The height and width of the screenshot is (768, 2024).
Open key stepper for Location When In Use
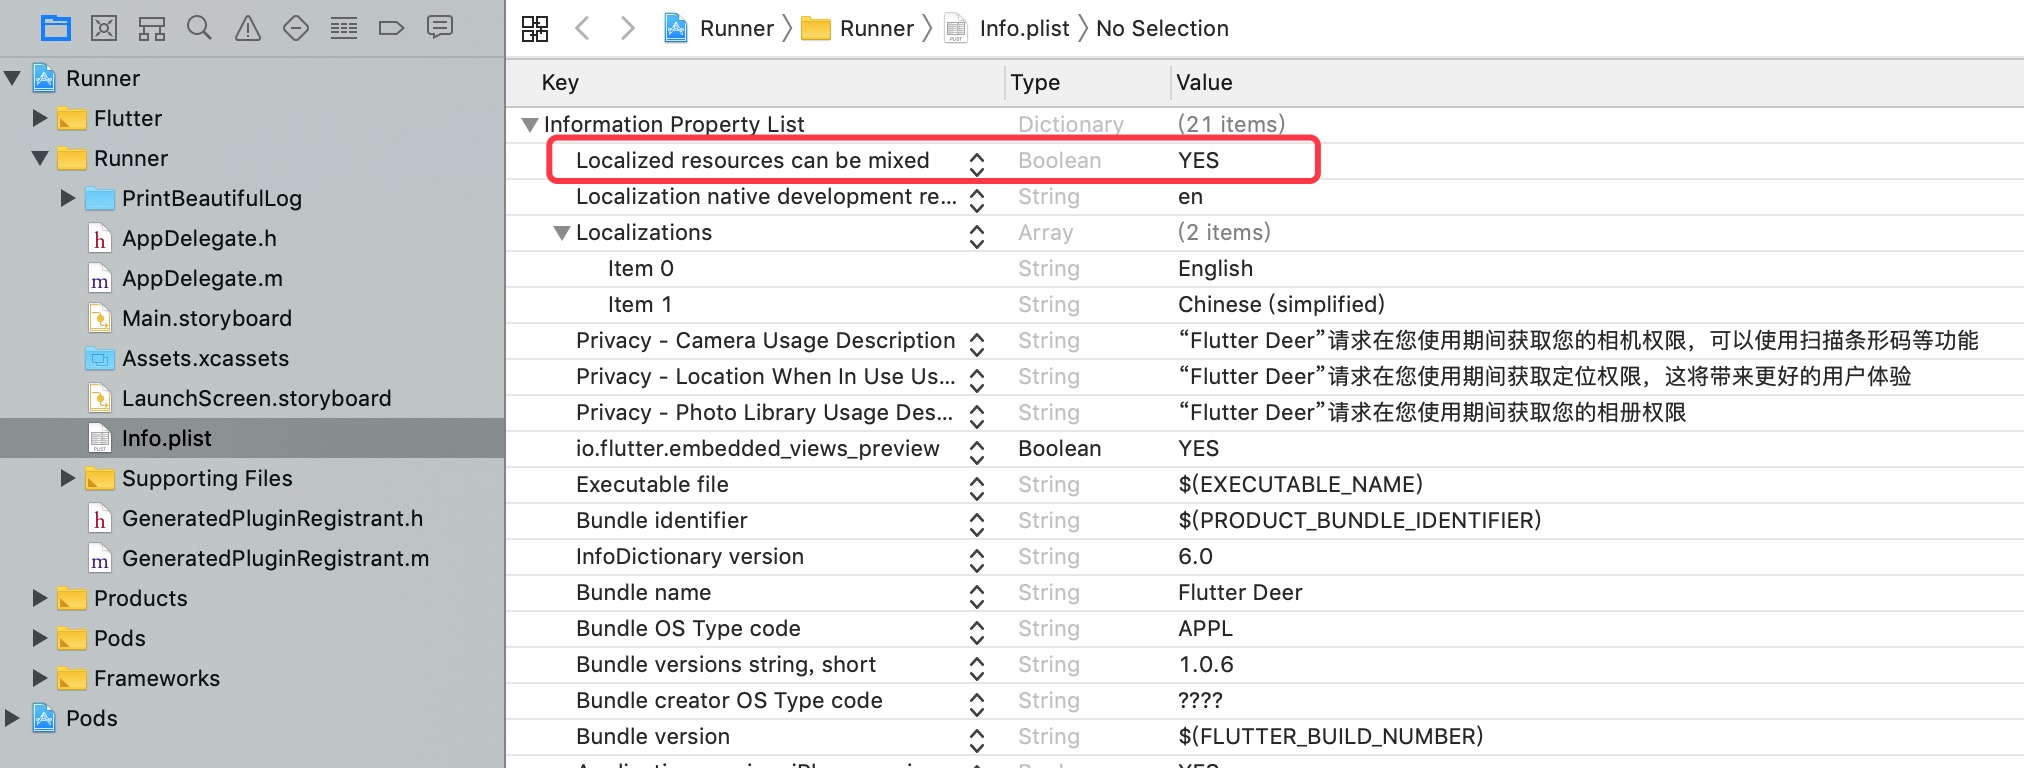[977, 380]
